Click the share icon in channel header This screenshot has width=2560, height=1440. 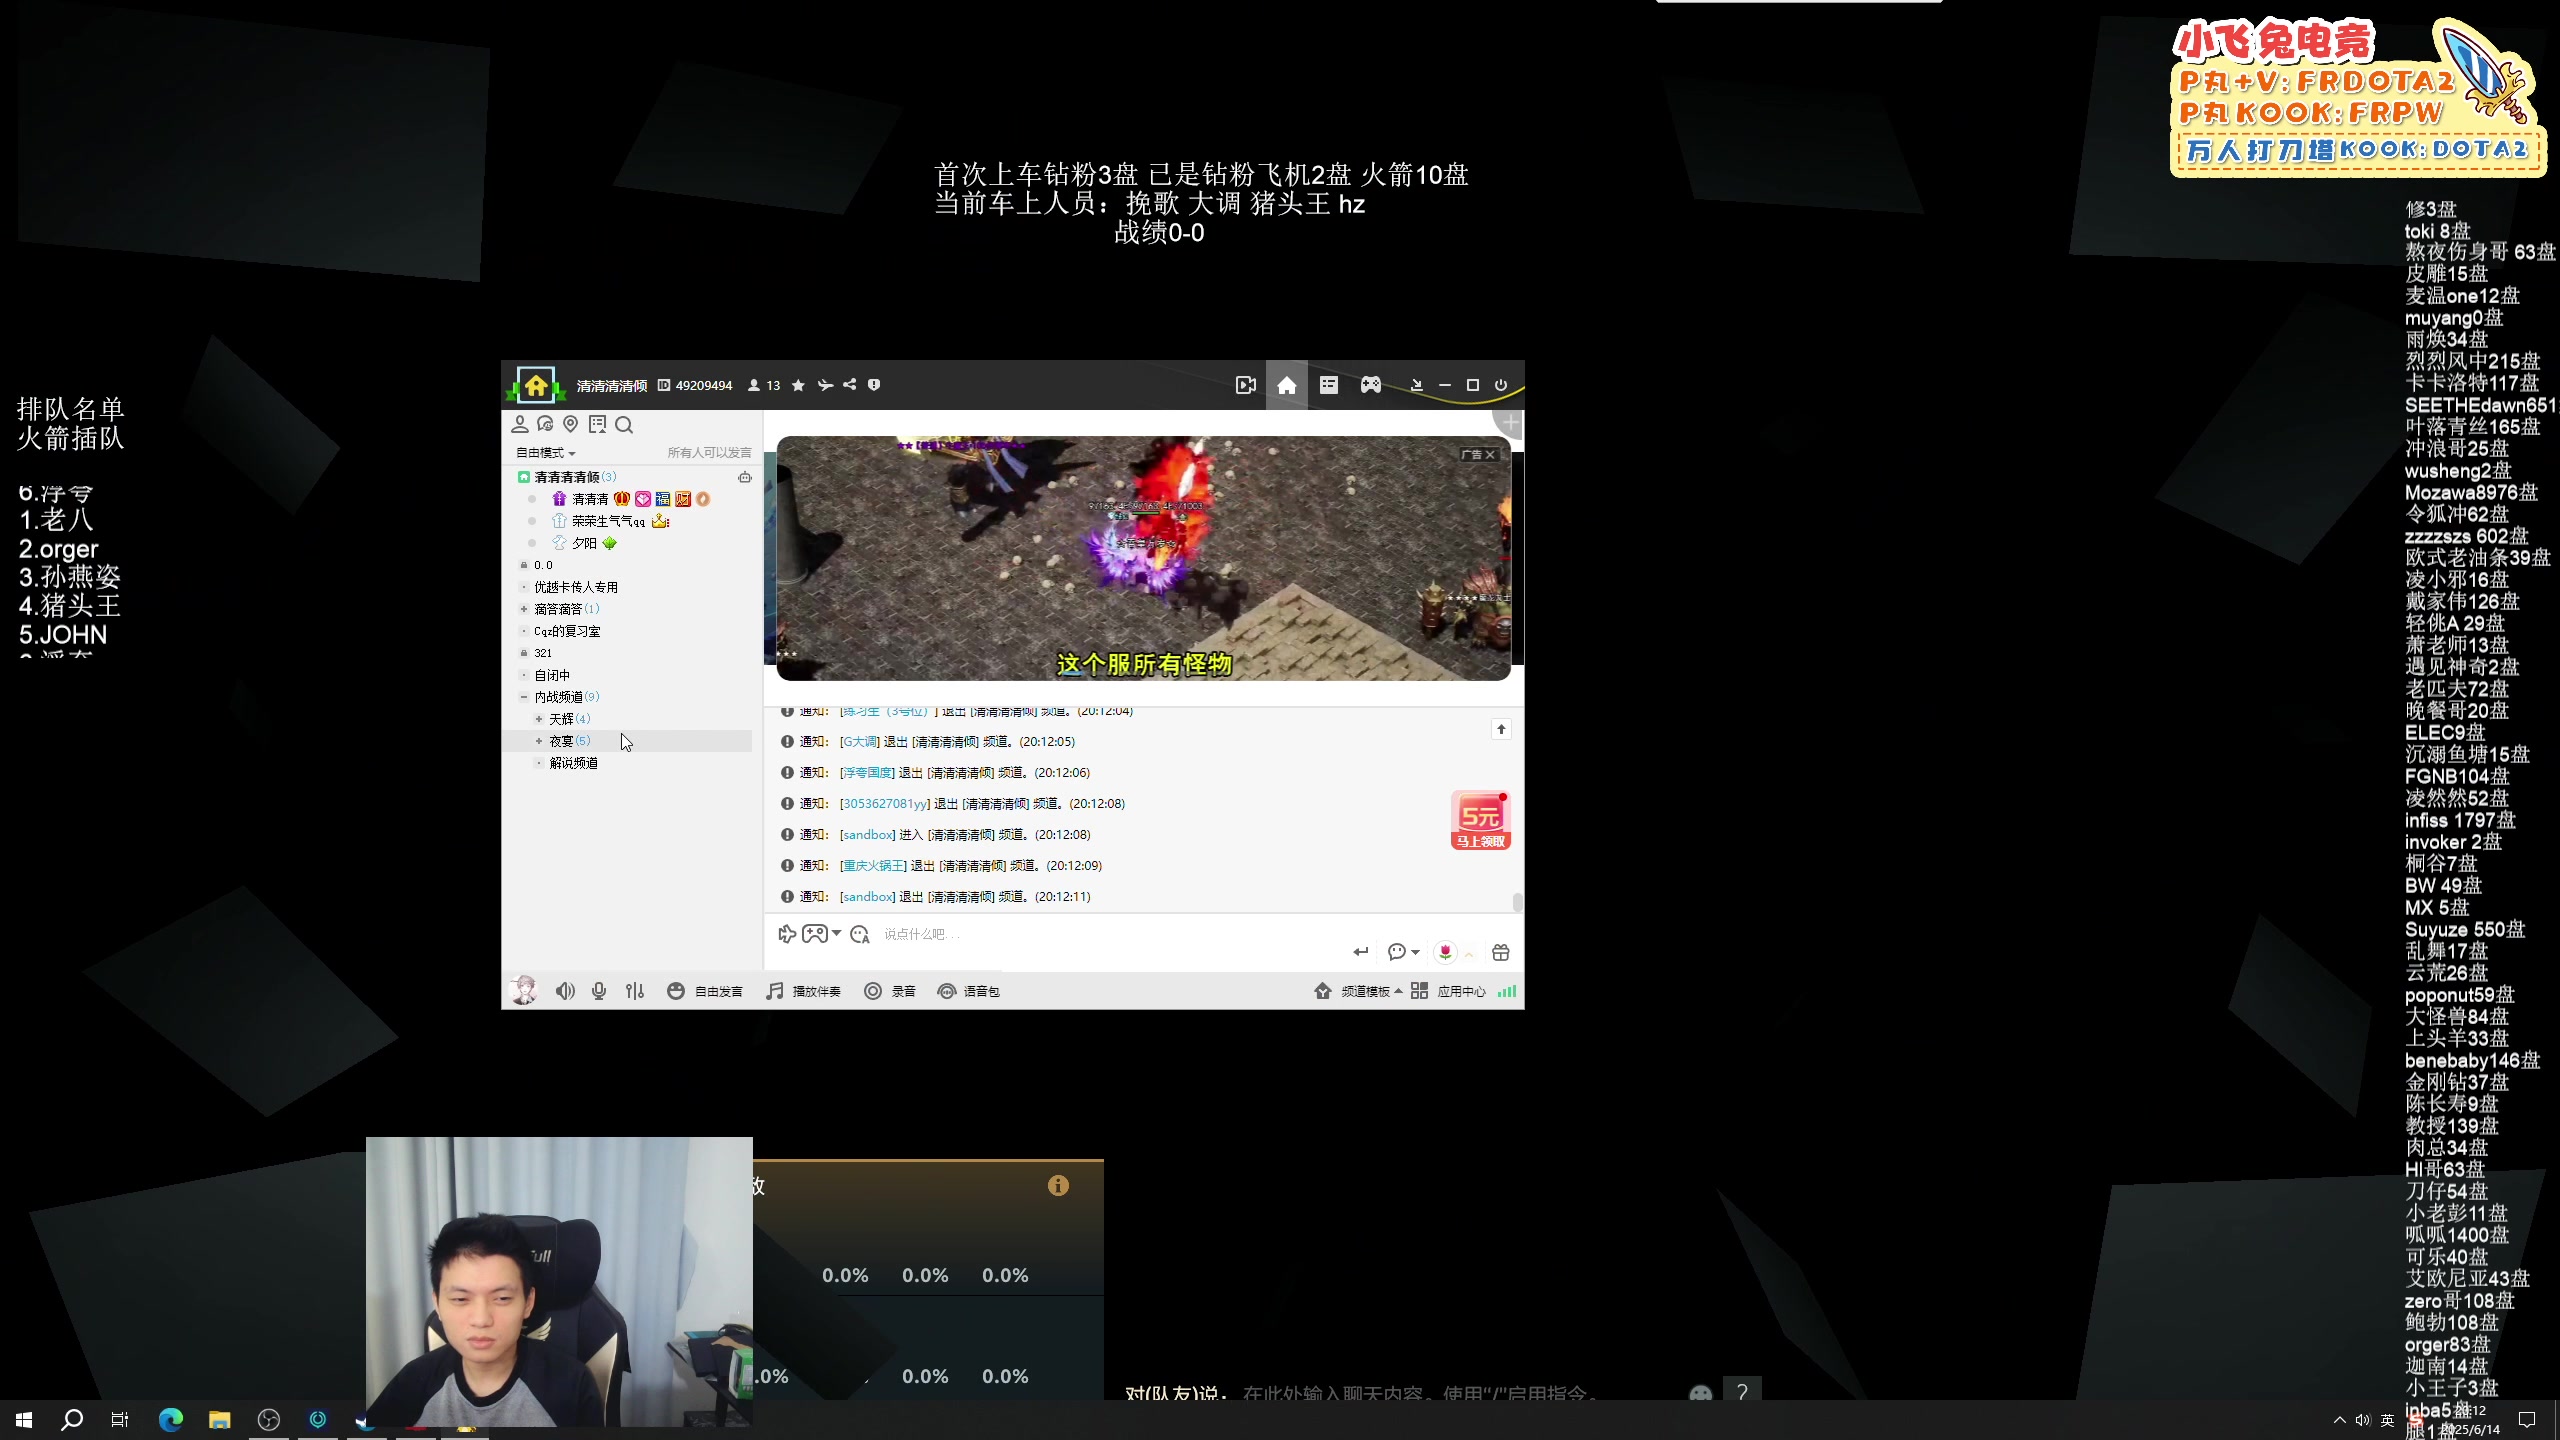coord(849,385)
